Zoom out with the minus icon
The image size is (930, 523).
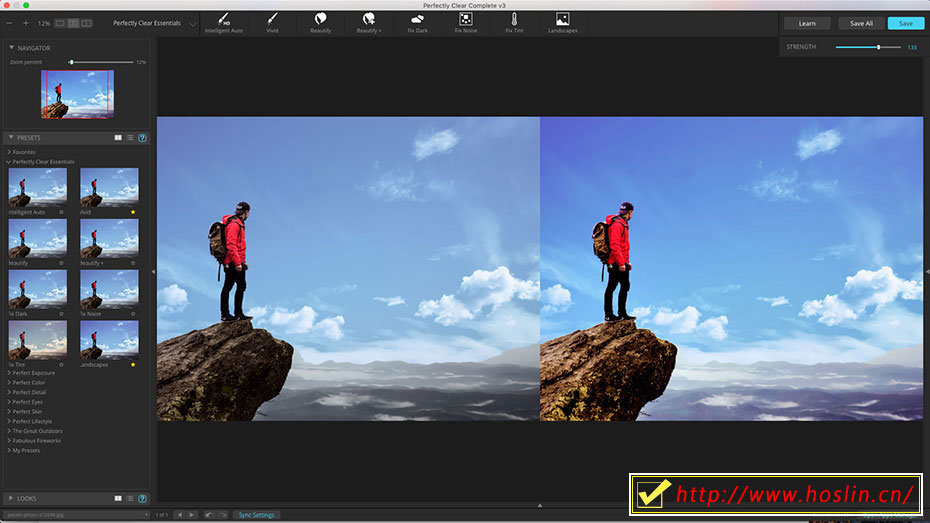9,23
